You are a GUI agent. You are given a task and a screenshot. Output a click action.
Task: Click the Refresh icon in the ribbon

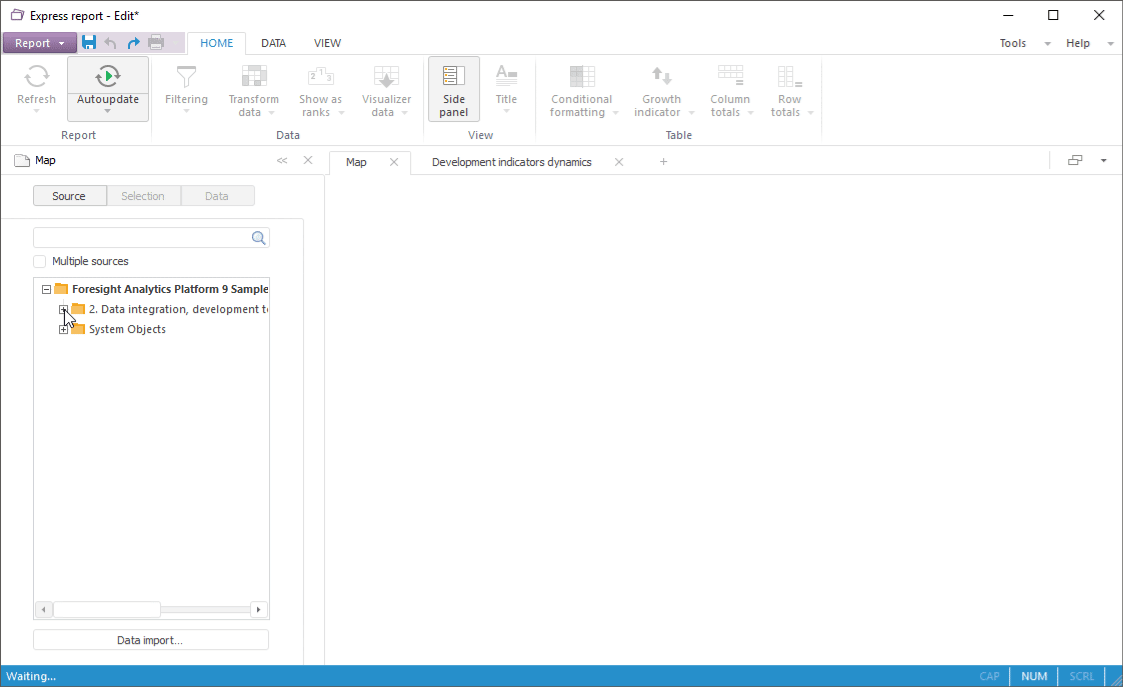(37, 76)
